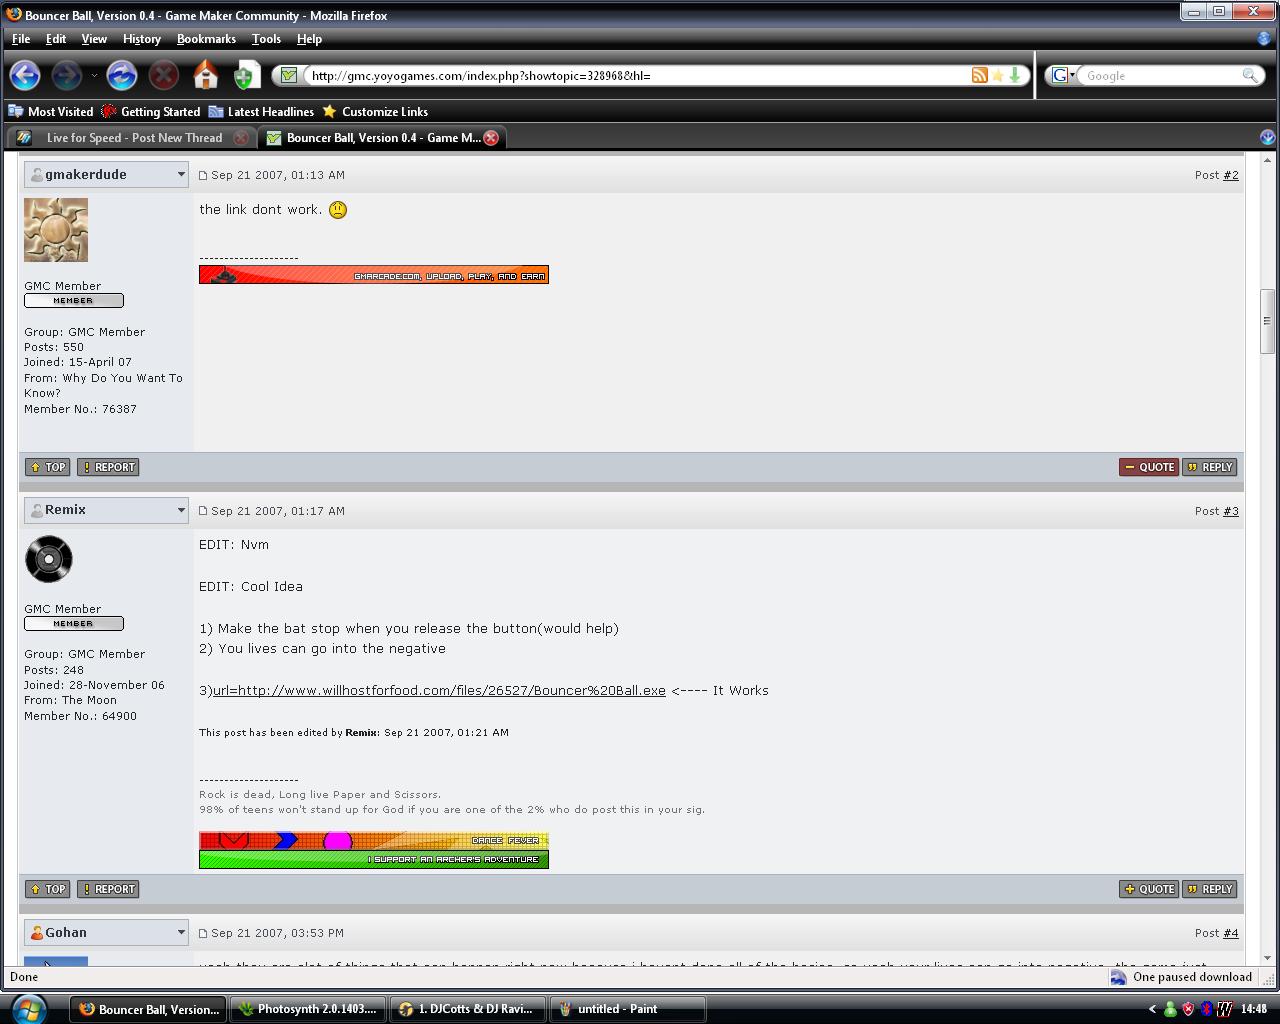Reply to Remix's post

(x=1210, y=889)
